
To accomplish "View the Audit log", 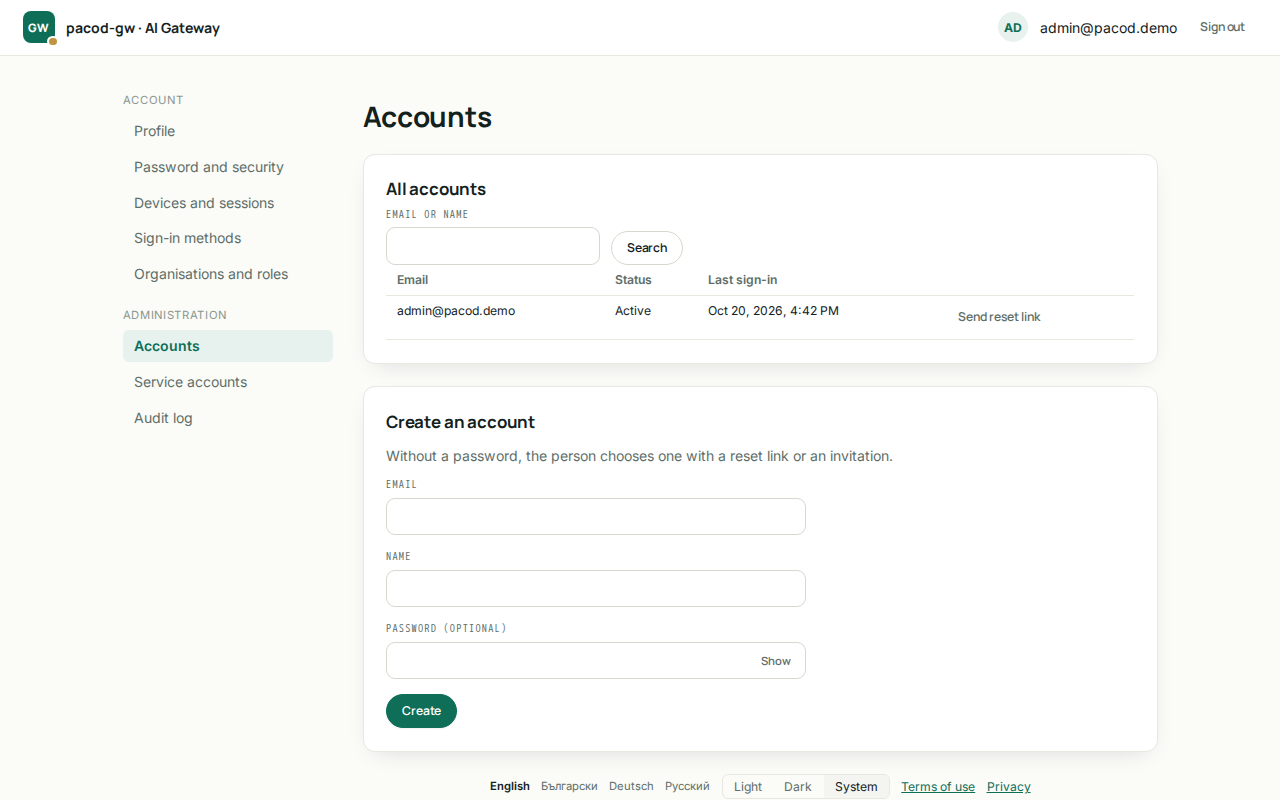I will tap(228, 418).
